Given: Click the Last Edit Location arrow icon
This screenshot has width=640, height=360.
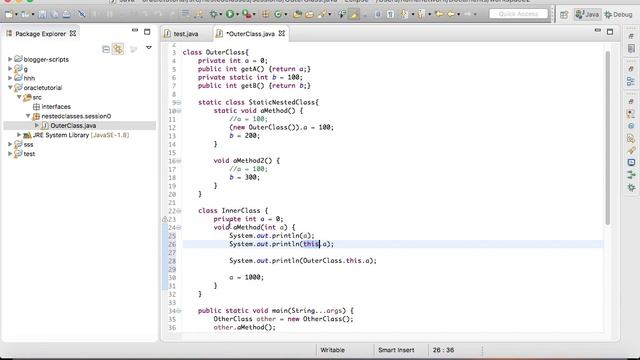Looking at the screenshot, I should point(439,14).
